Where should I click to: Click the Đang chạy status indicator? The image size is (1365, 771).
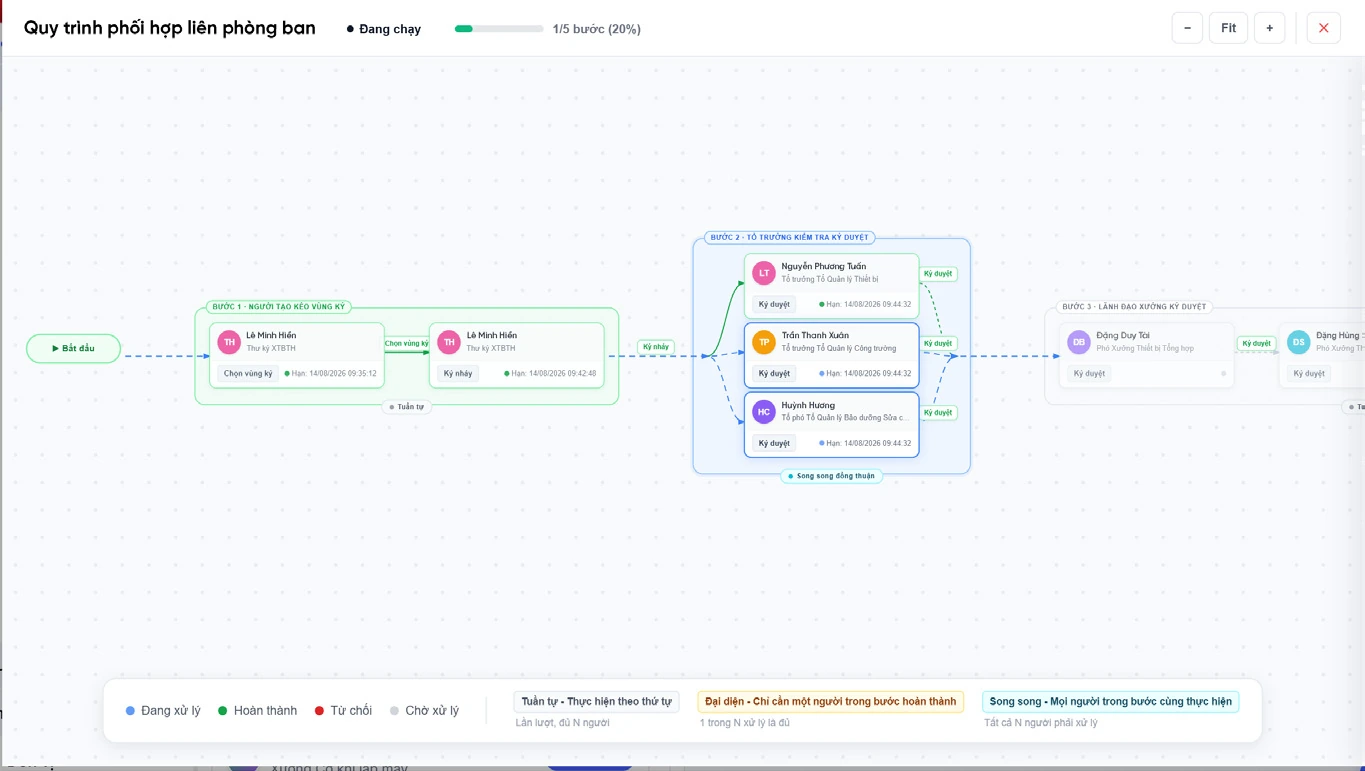click(x=384, y=29)
